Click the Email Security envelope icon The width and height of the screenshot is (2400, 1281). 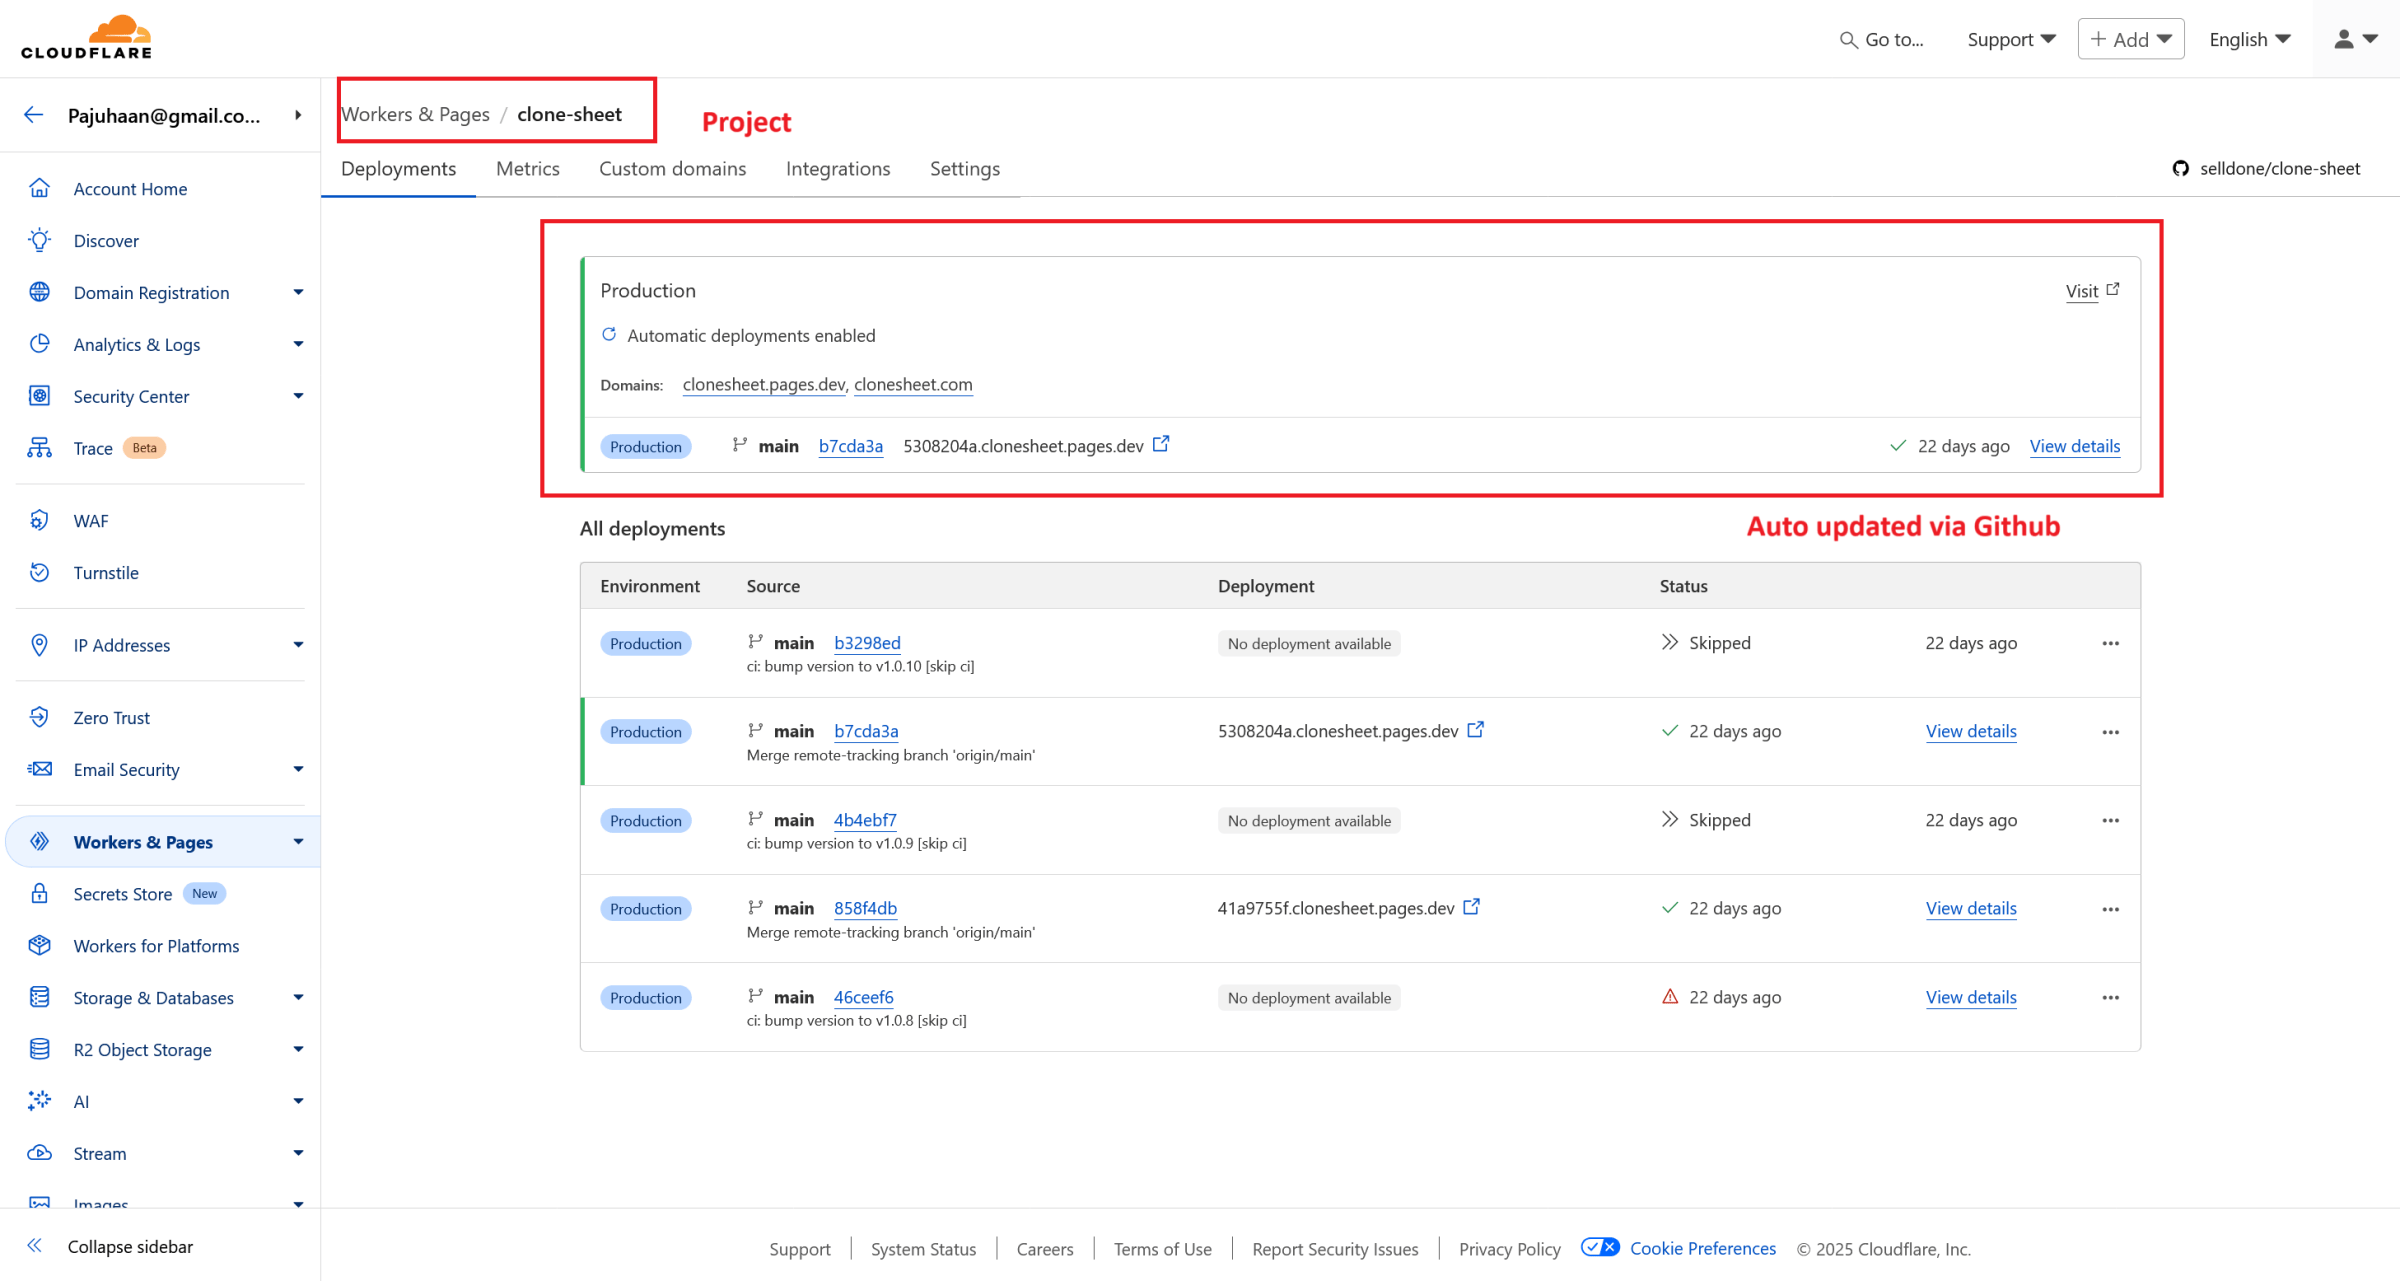click(x=40, y=769)
